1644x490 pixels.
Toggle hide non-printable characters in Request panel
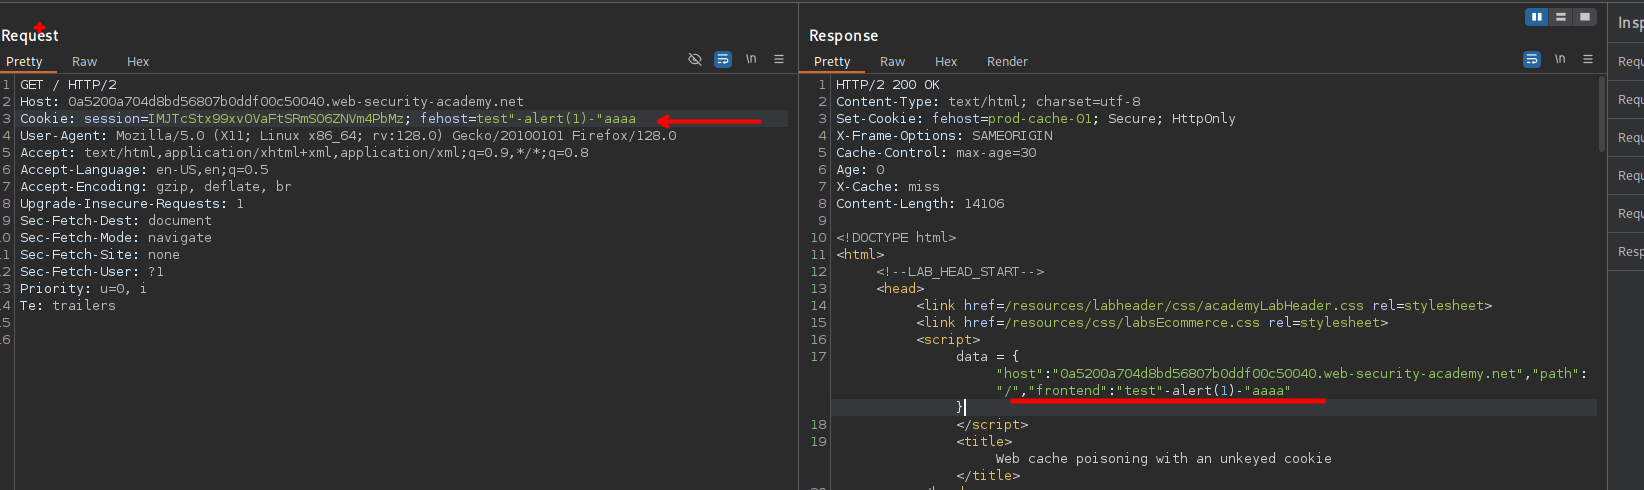[x=695, y=60]
